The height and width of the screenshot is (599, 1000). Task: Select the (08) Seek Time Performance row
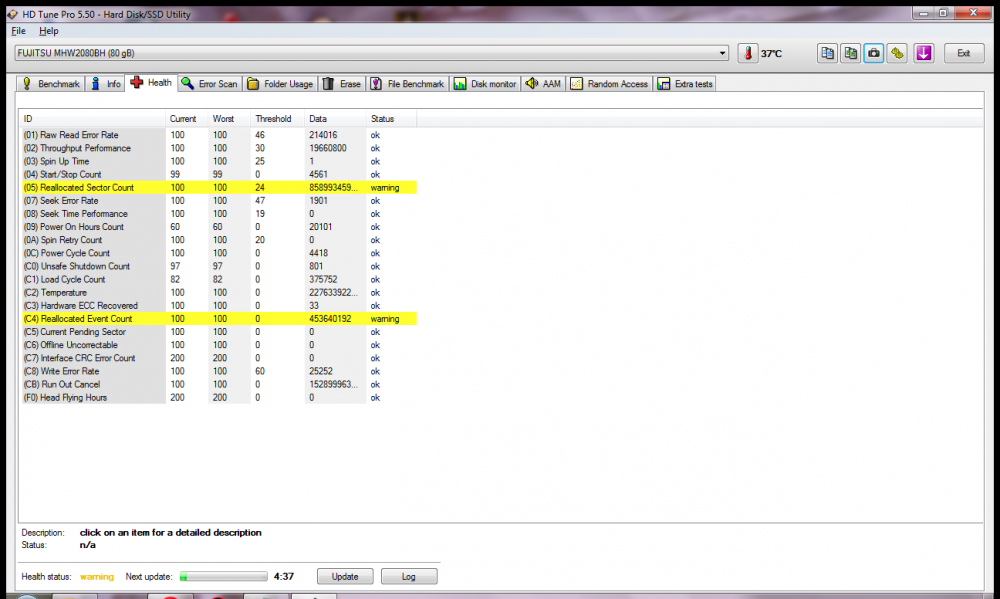pos(219,214)
